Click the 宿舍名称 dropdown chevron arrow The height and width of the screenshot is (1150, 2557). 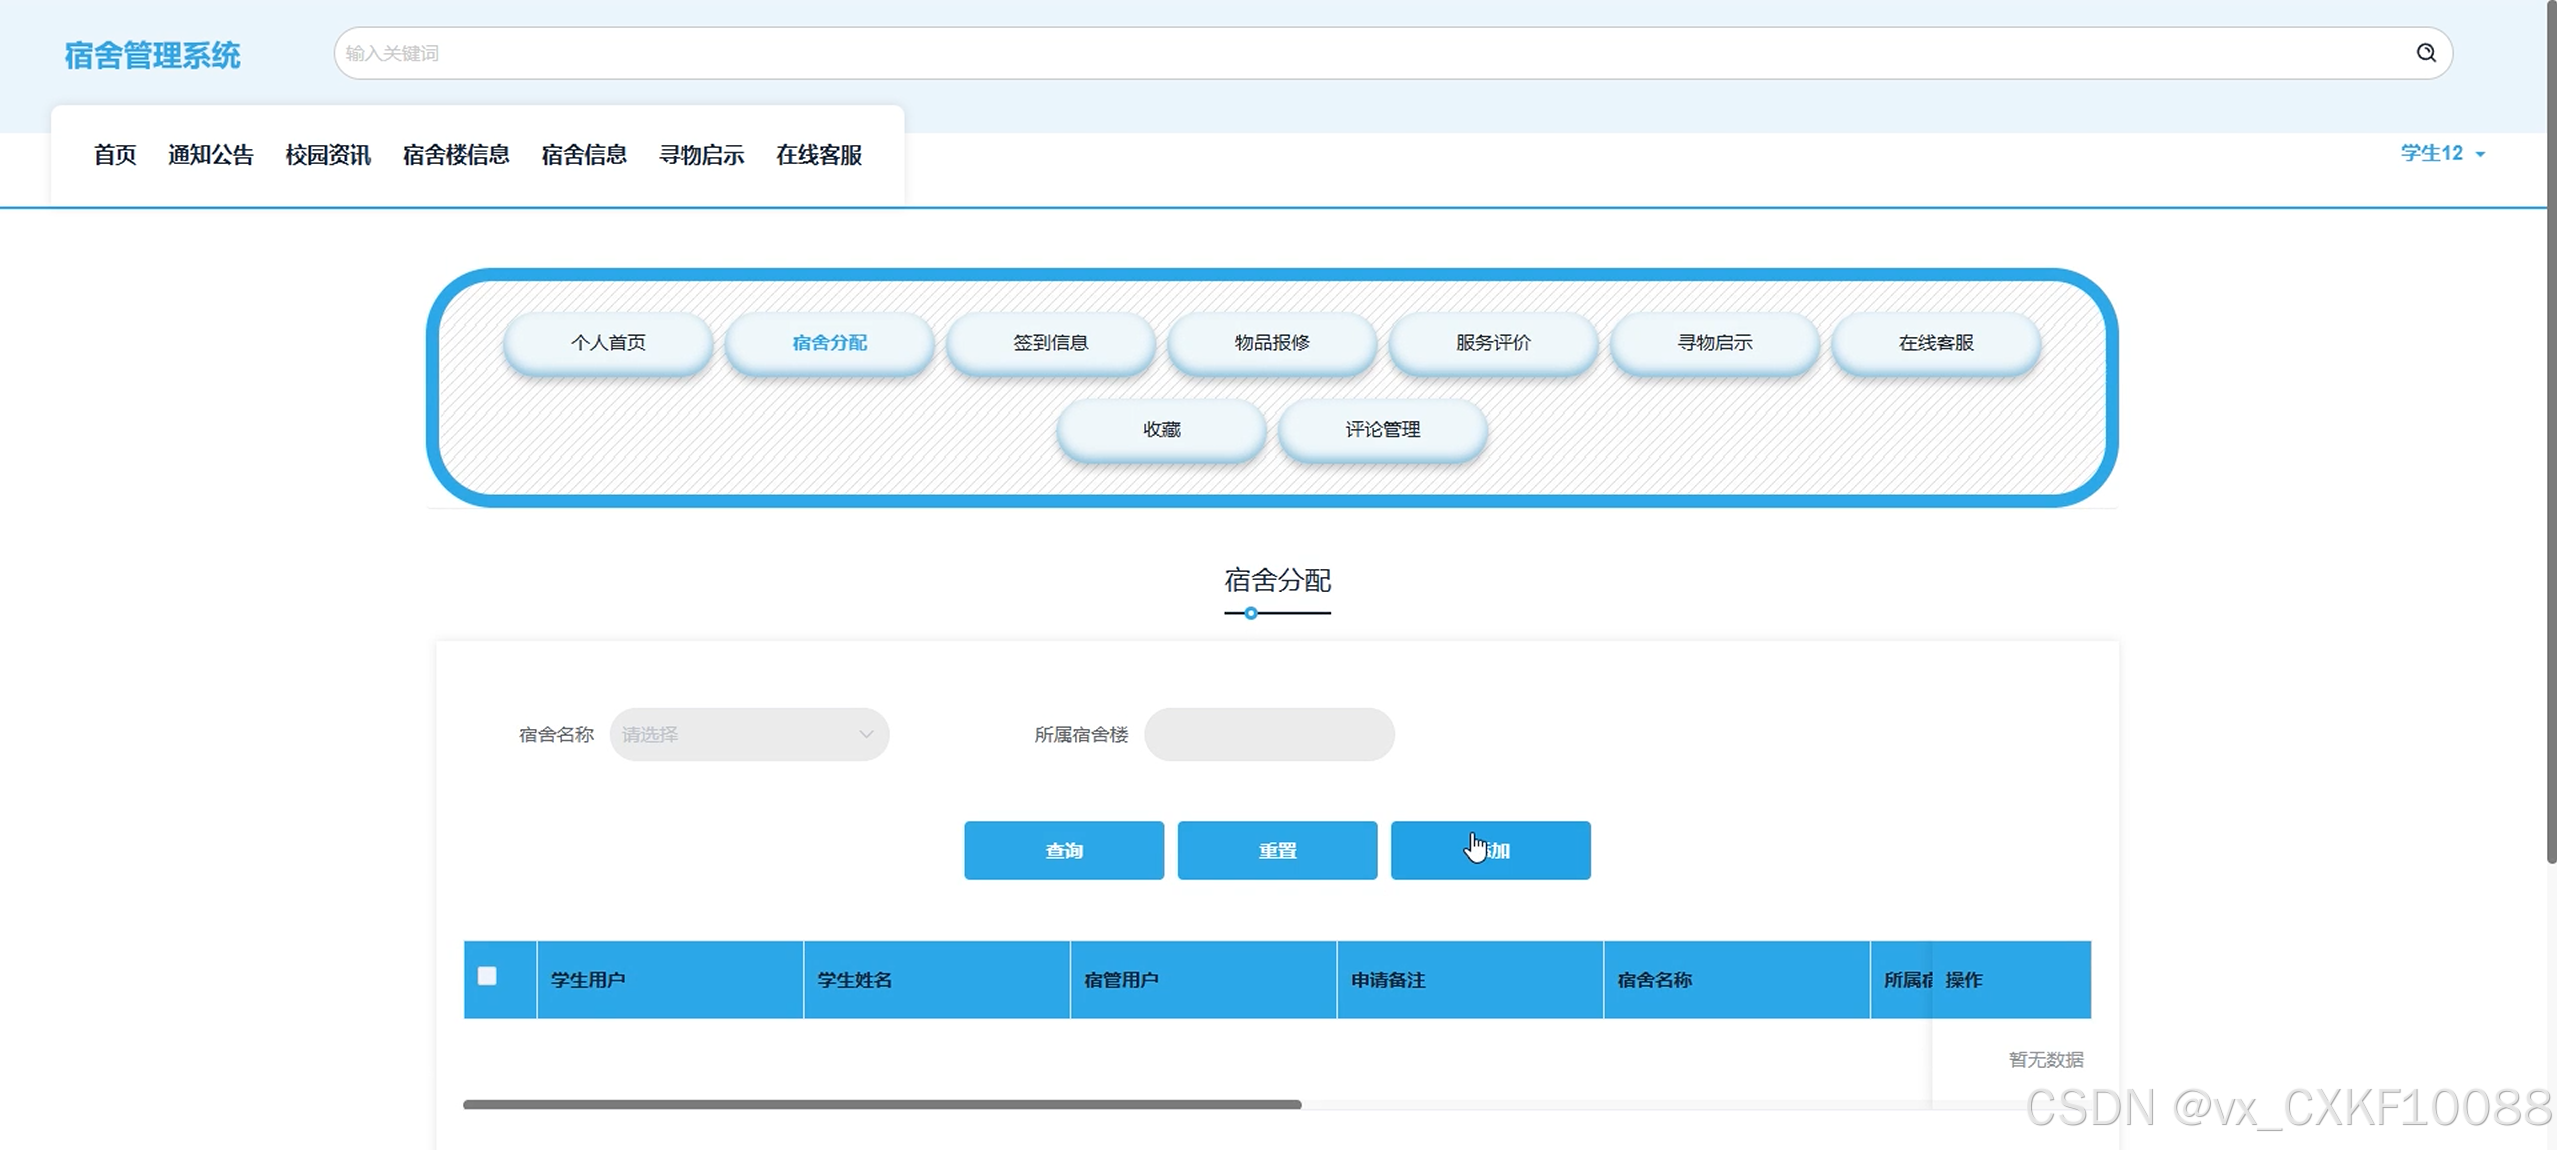pos(866,735)
